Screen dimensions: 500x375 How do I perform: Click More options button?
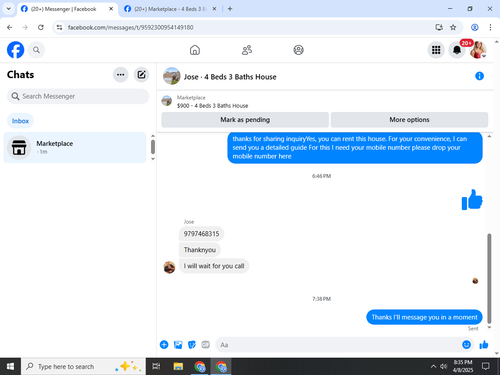pos(409,120)
